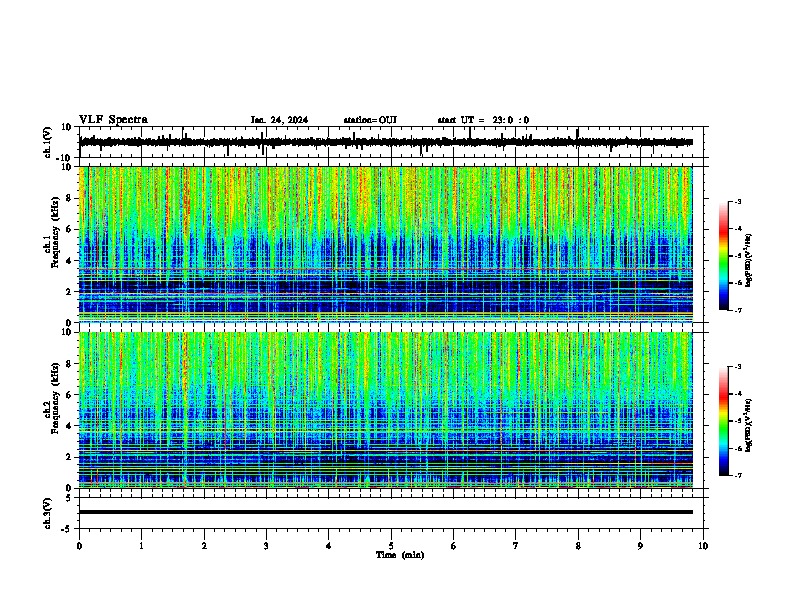The image size is (792, 612).
Task: Click the "Time (min)" x-axis title
Action: (x=400, y=555)
